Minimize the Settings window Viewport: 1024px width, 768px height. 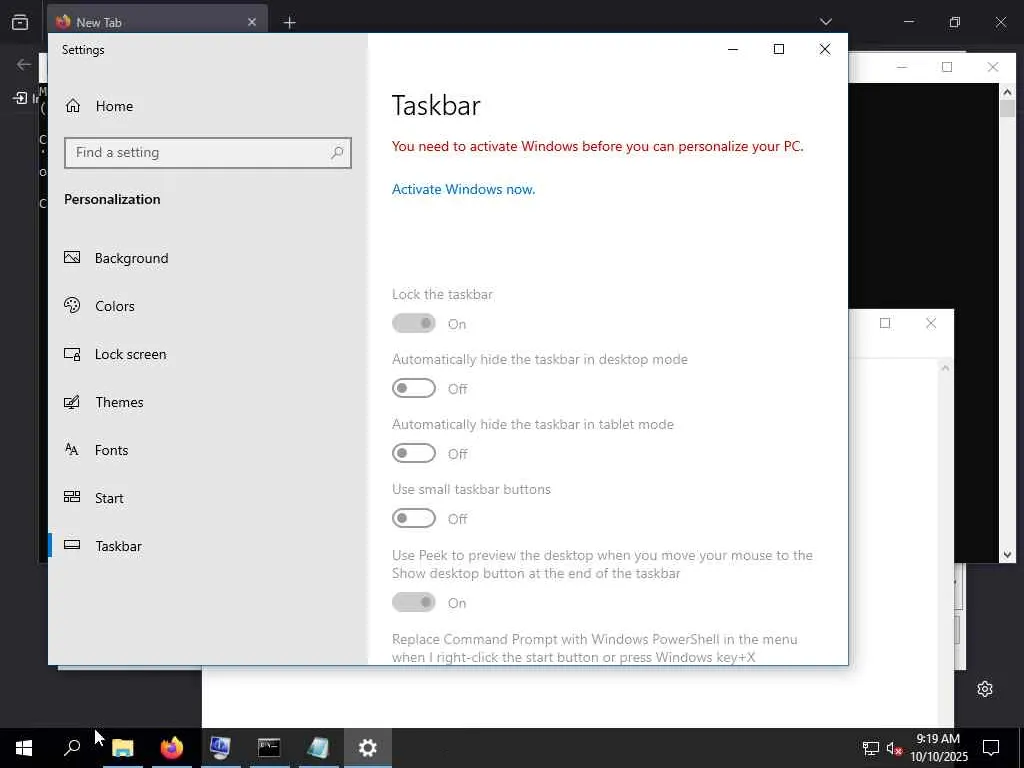733,49
